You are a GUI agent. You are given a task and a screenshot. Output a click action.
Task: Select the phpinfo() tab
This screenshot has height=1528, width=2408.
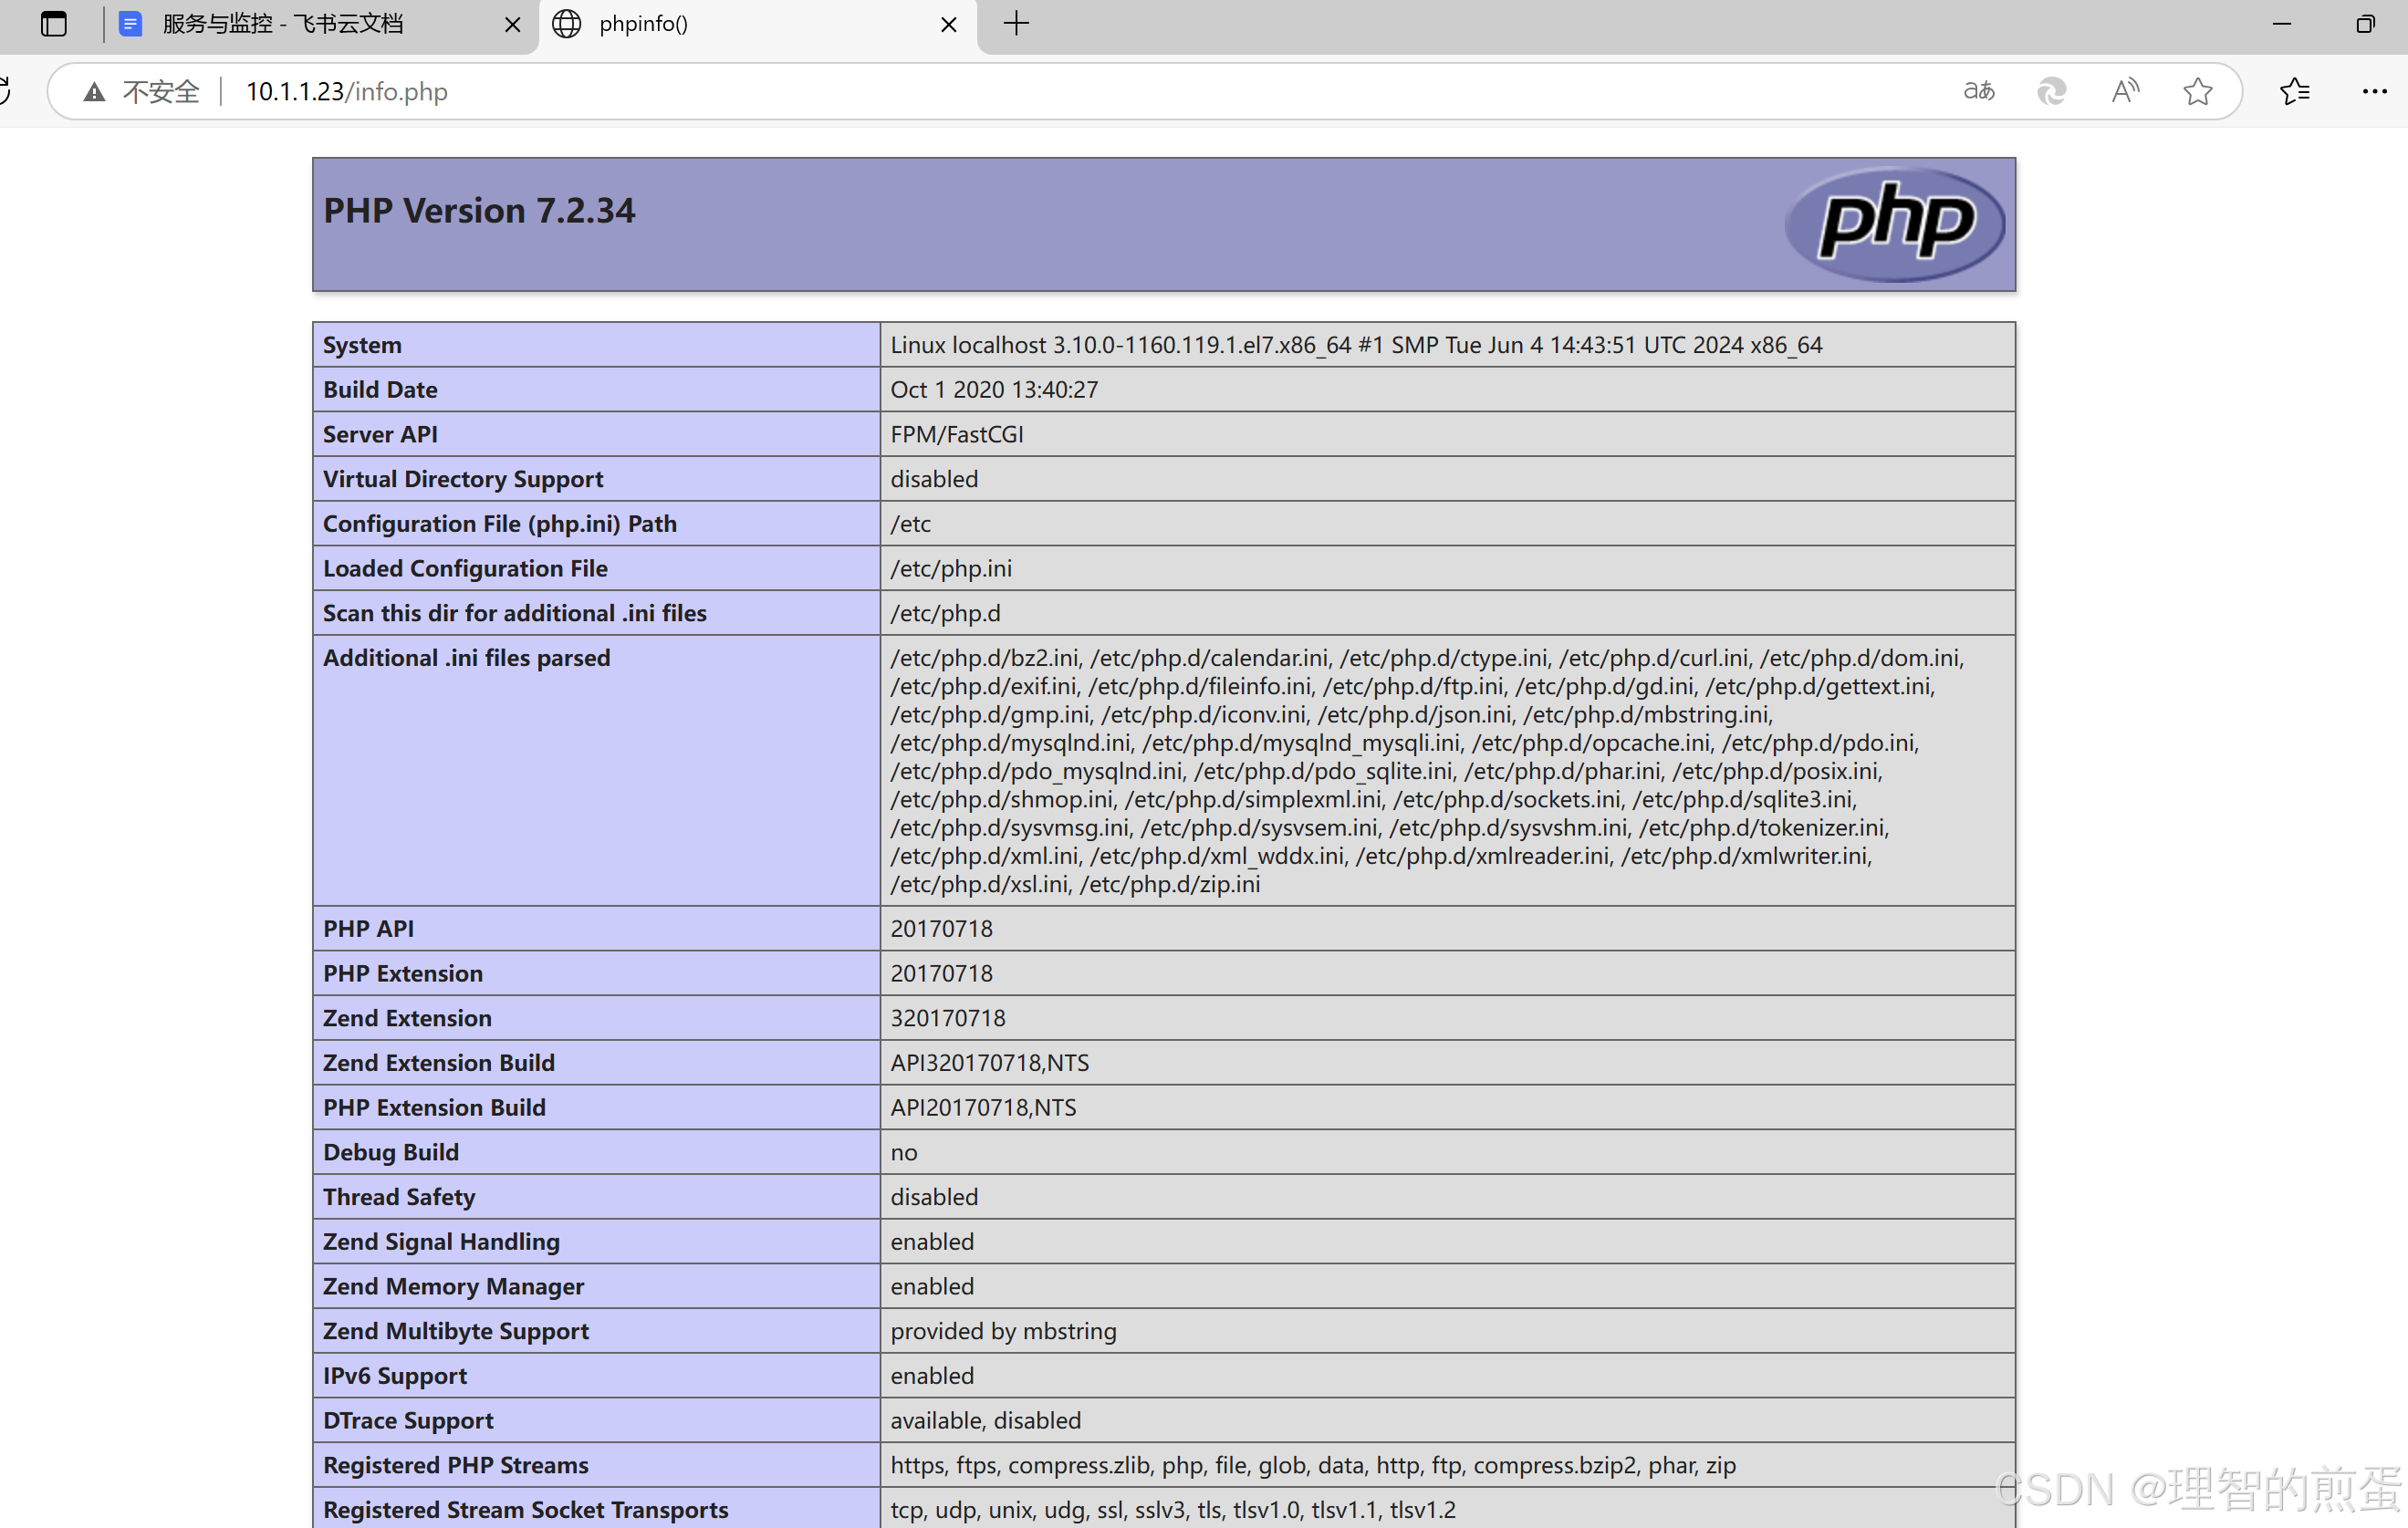(643, 24)
